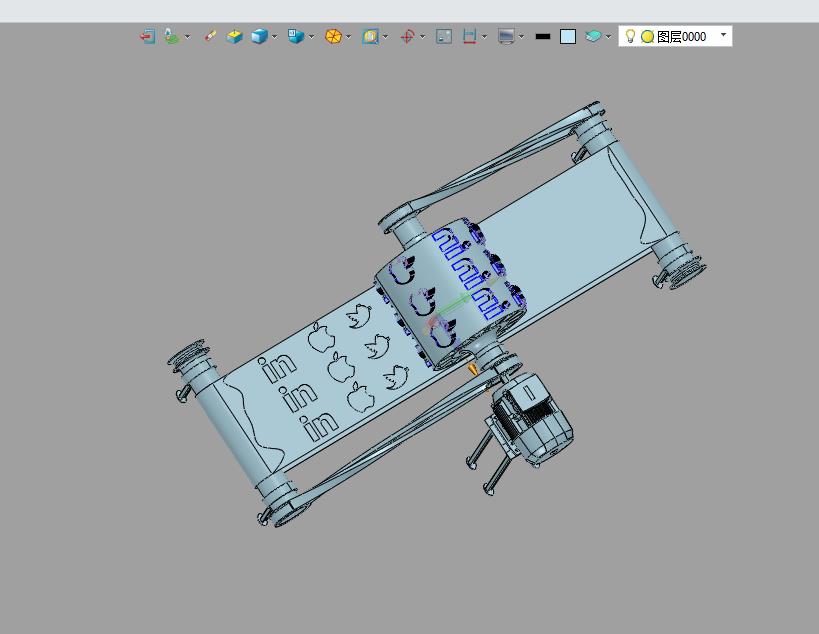Click the orange wireframe sphere icon
Viewport: 819px width, 634px height.
coord(333,36)
